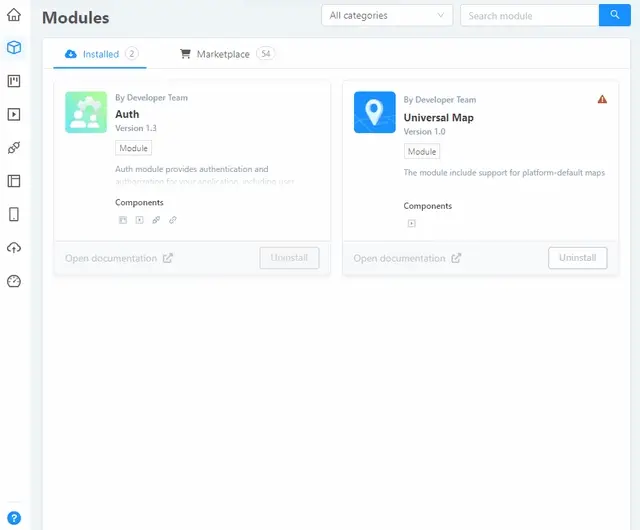Click the help question mark icon
The width and height of the screenshot is (640, 530).
tap(14, 517)
